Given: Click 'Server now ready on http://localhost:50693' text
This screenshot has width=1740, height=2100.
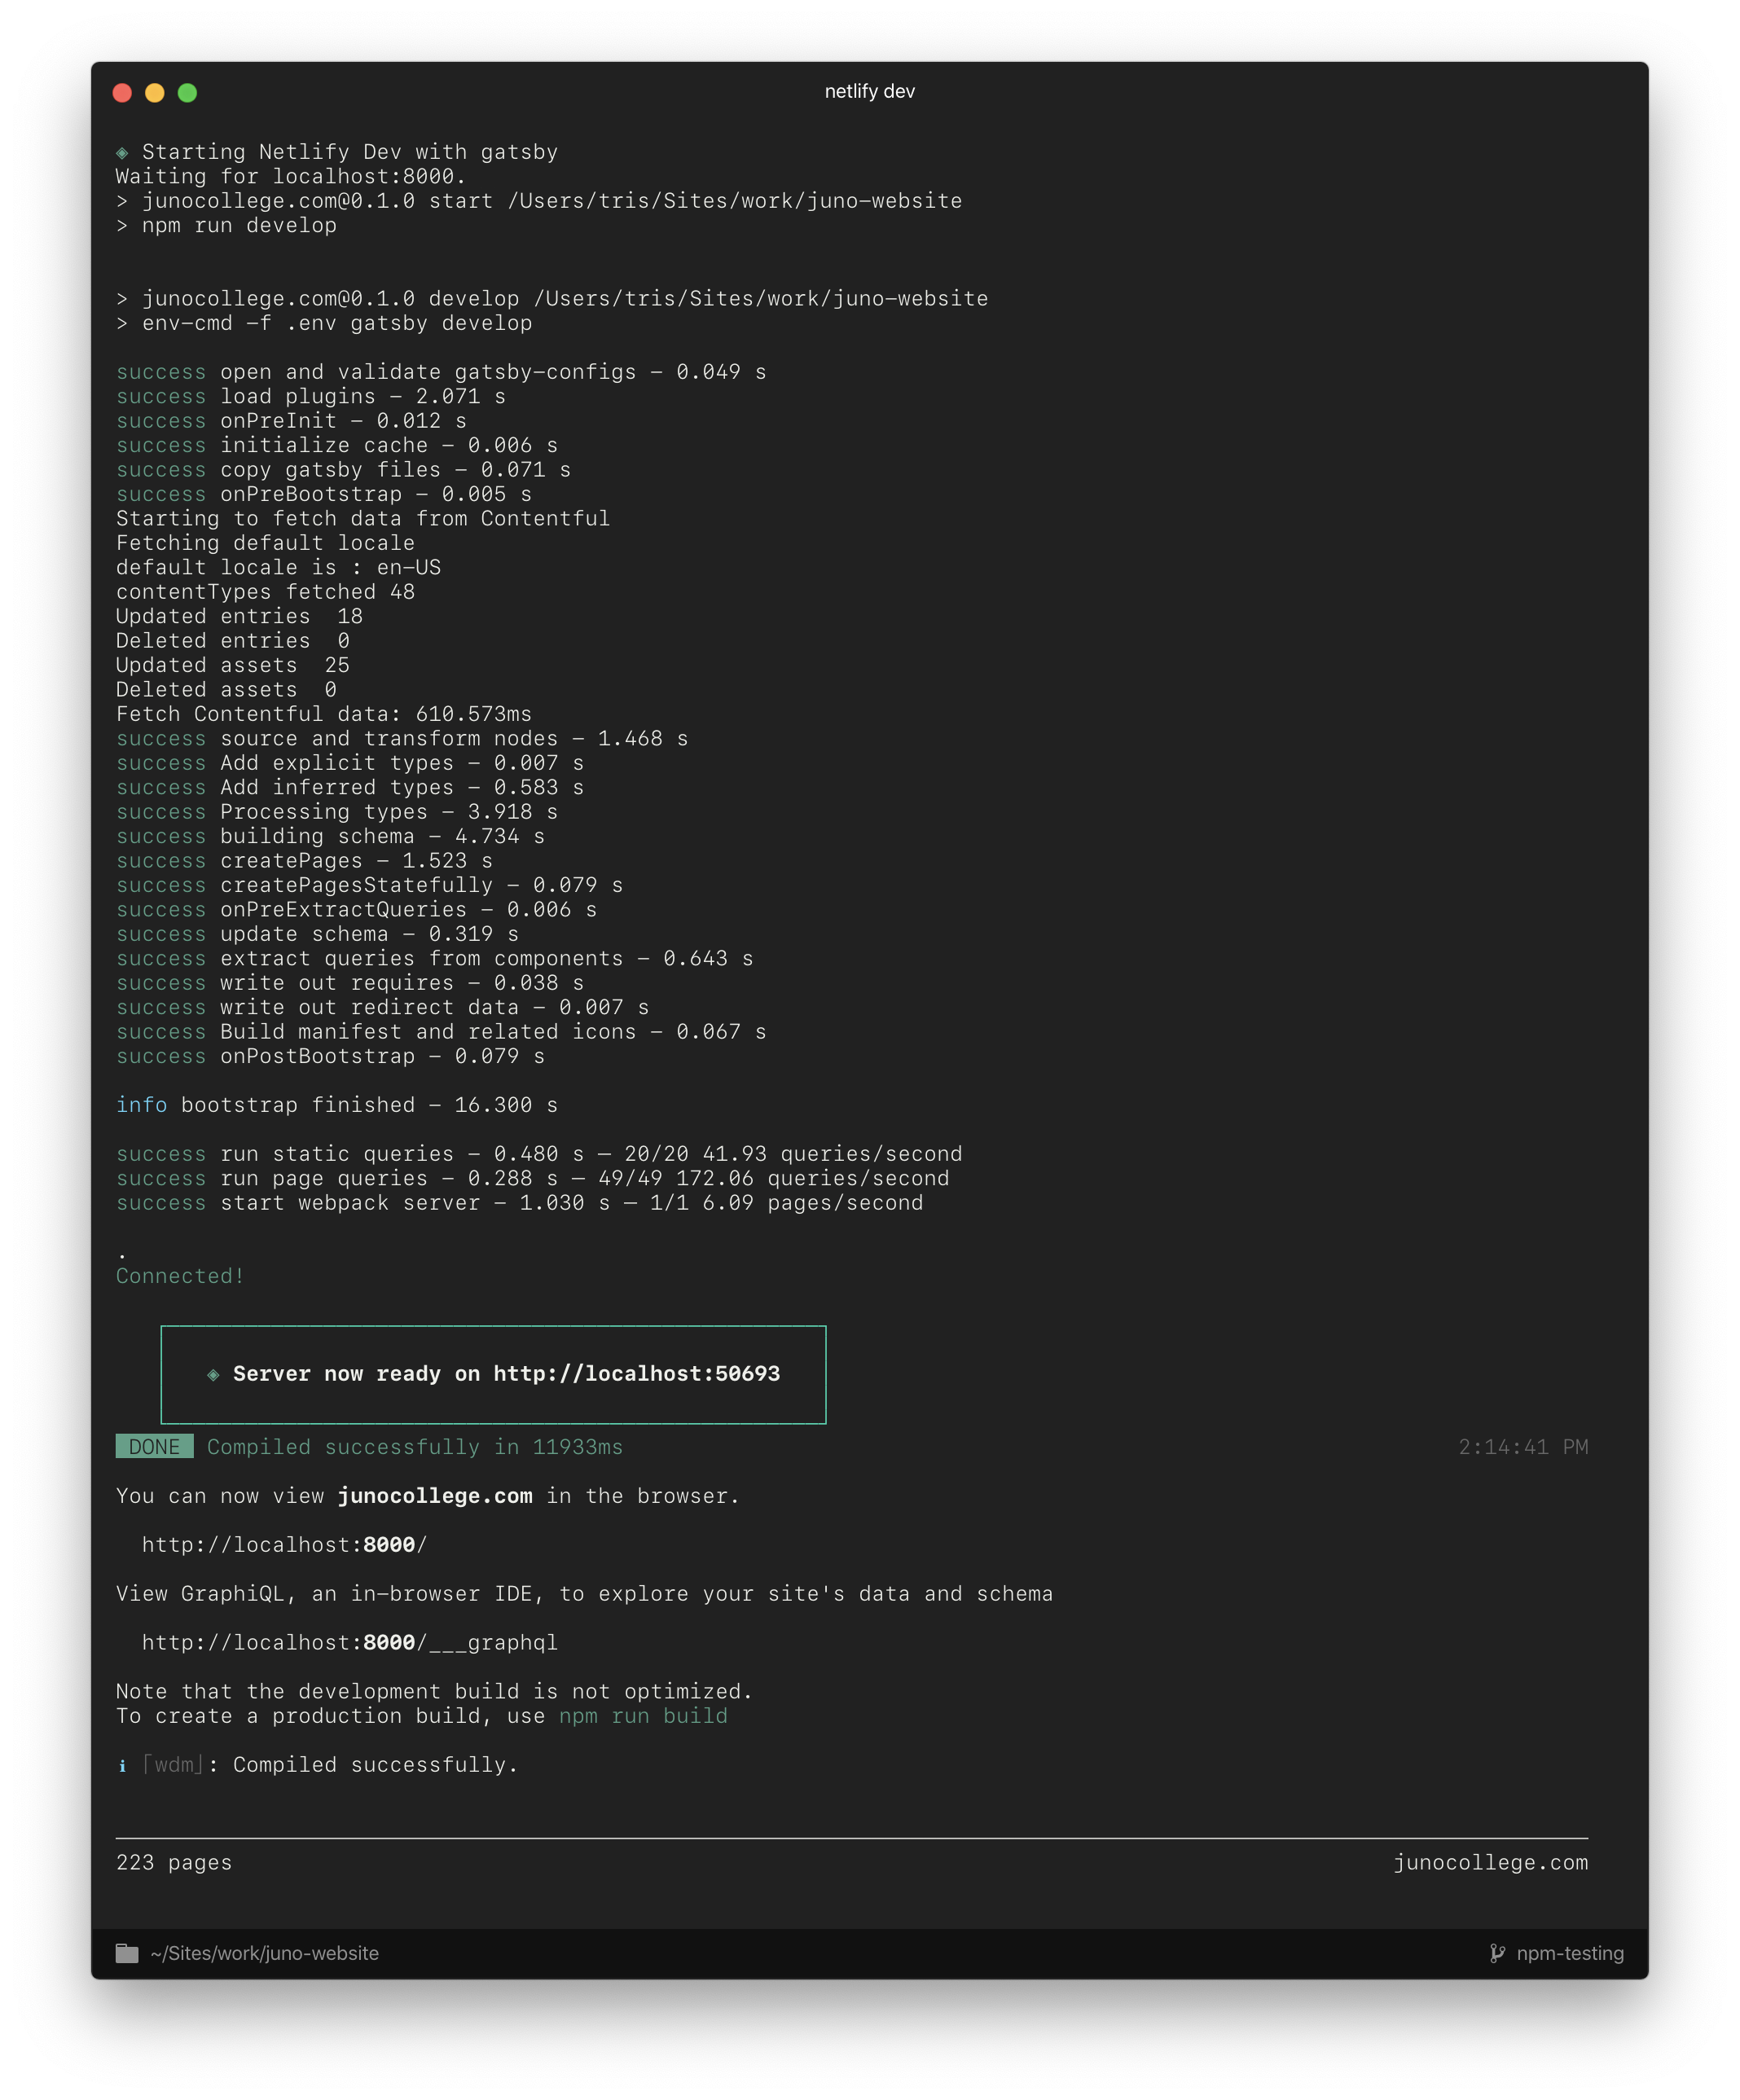Looking at the screenshot, I should click(x=506, y=1374).
